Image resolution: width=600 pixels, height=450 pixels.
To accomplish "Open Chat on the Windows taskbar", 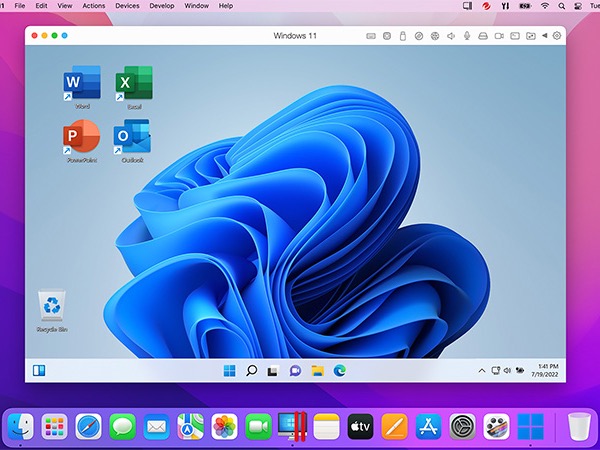I will tap(295, 370).
